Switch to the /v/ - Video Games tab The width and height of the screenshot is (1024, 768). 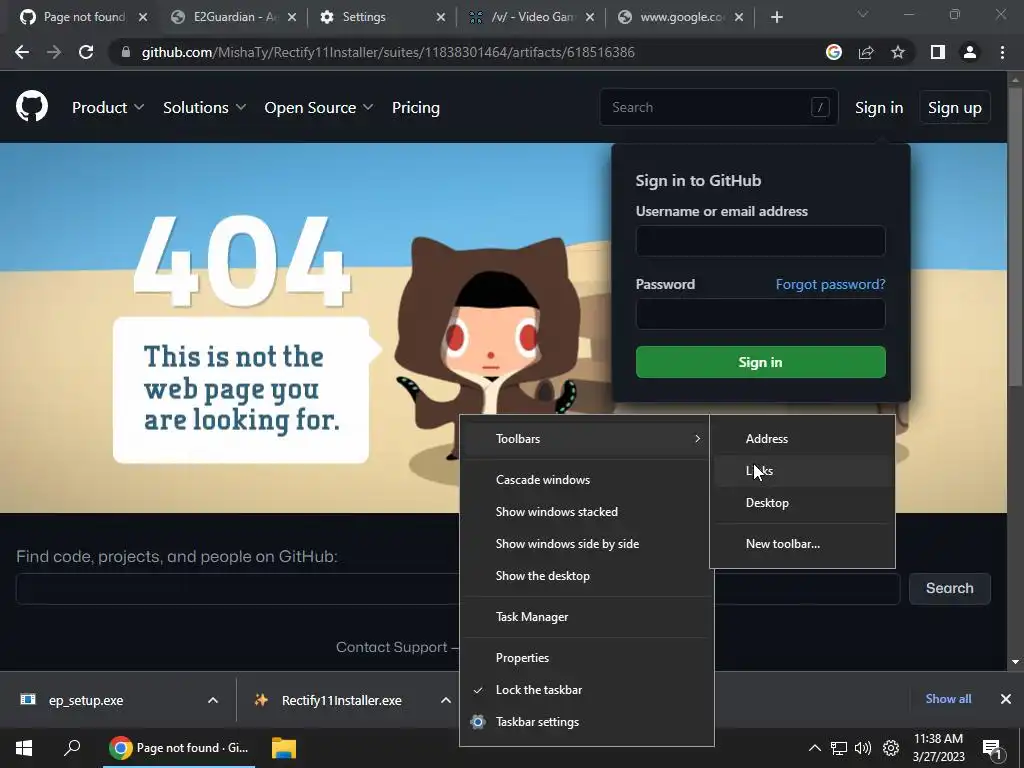[x=530, y=17]
